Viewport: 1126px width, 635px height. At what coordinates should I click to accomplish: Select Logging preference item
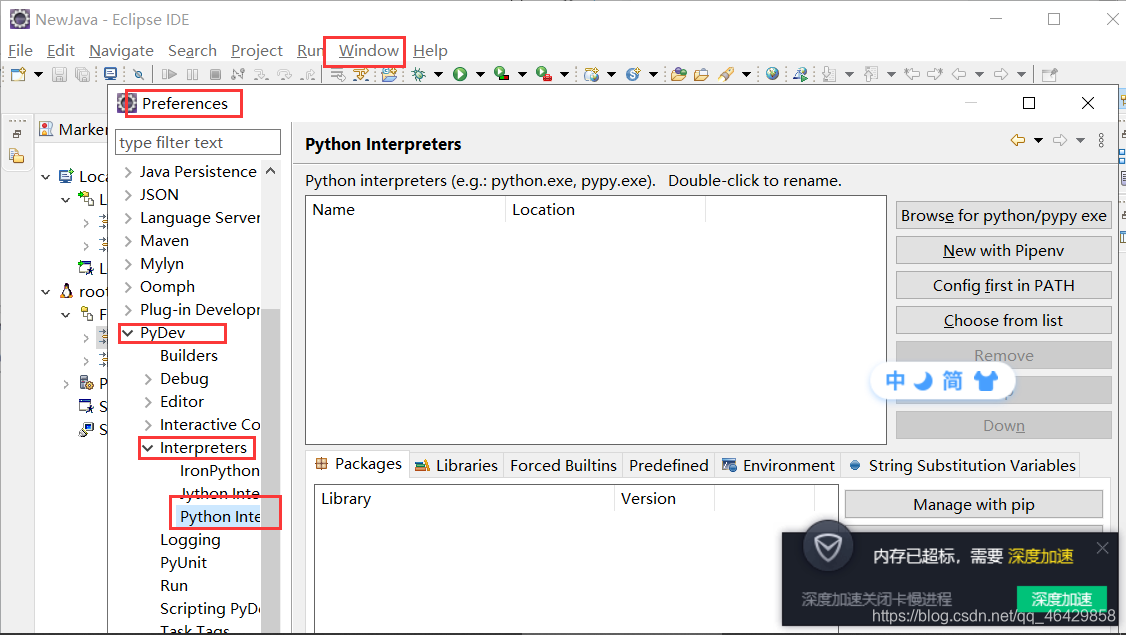coord(190,539)
